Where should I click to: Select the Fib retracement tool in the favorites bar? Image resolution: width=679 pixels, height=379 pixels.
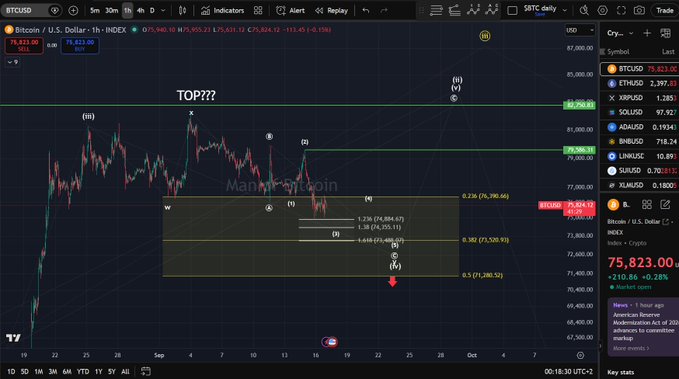coord(454,10)
